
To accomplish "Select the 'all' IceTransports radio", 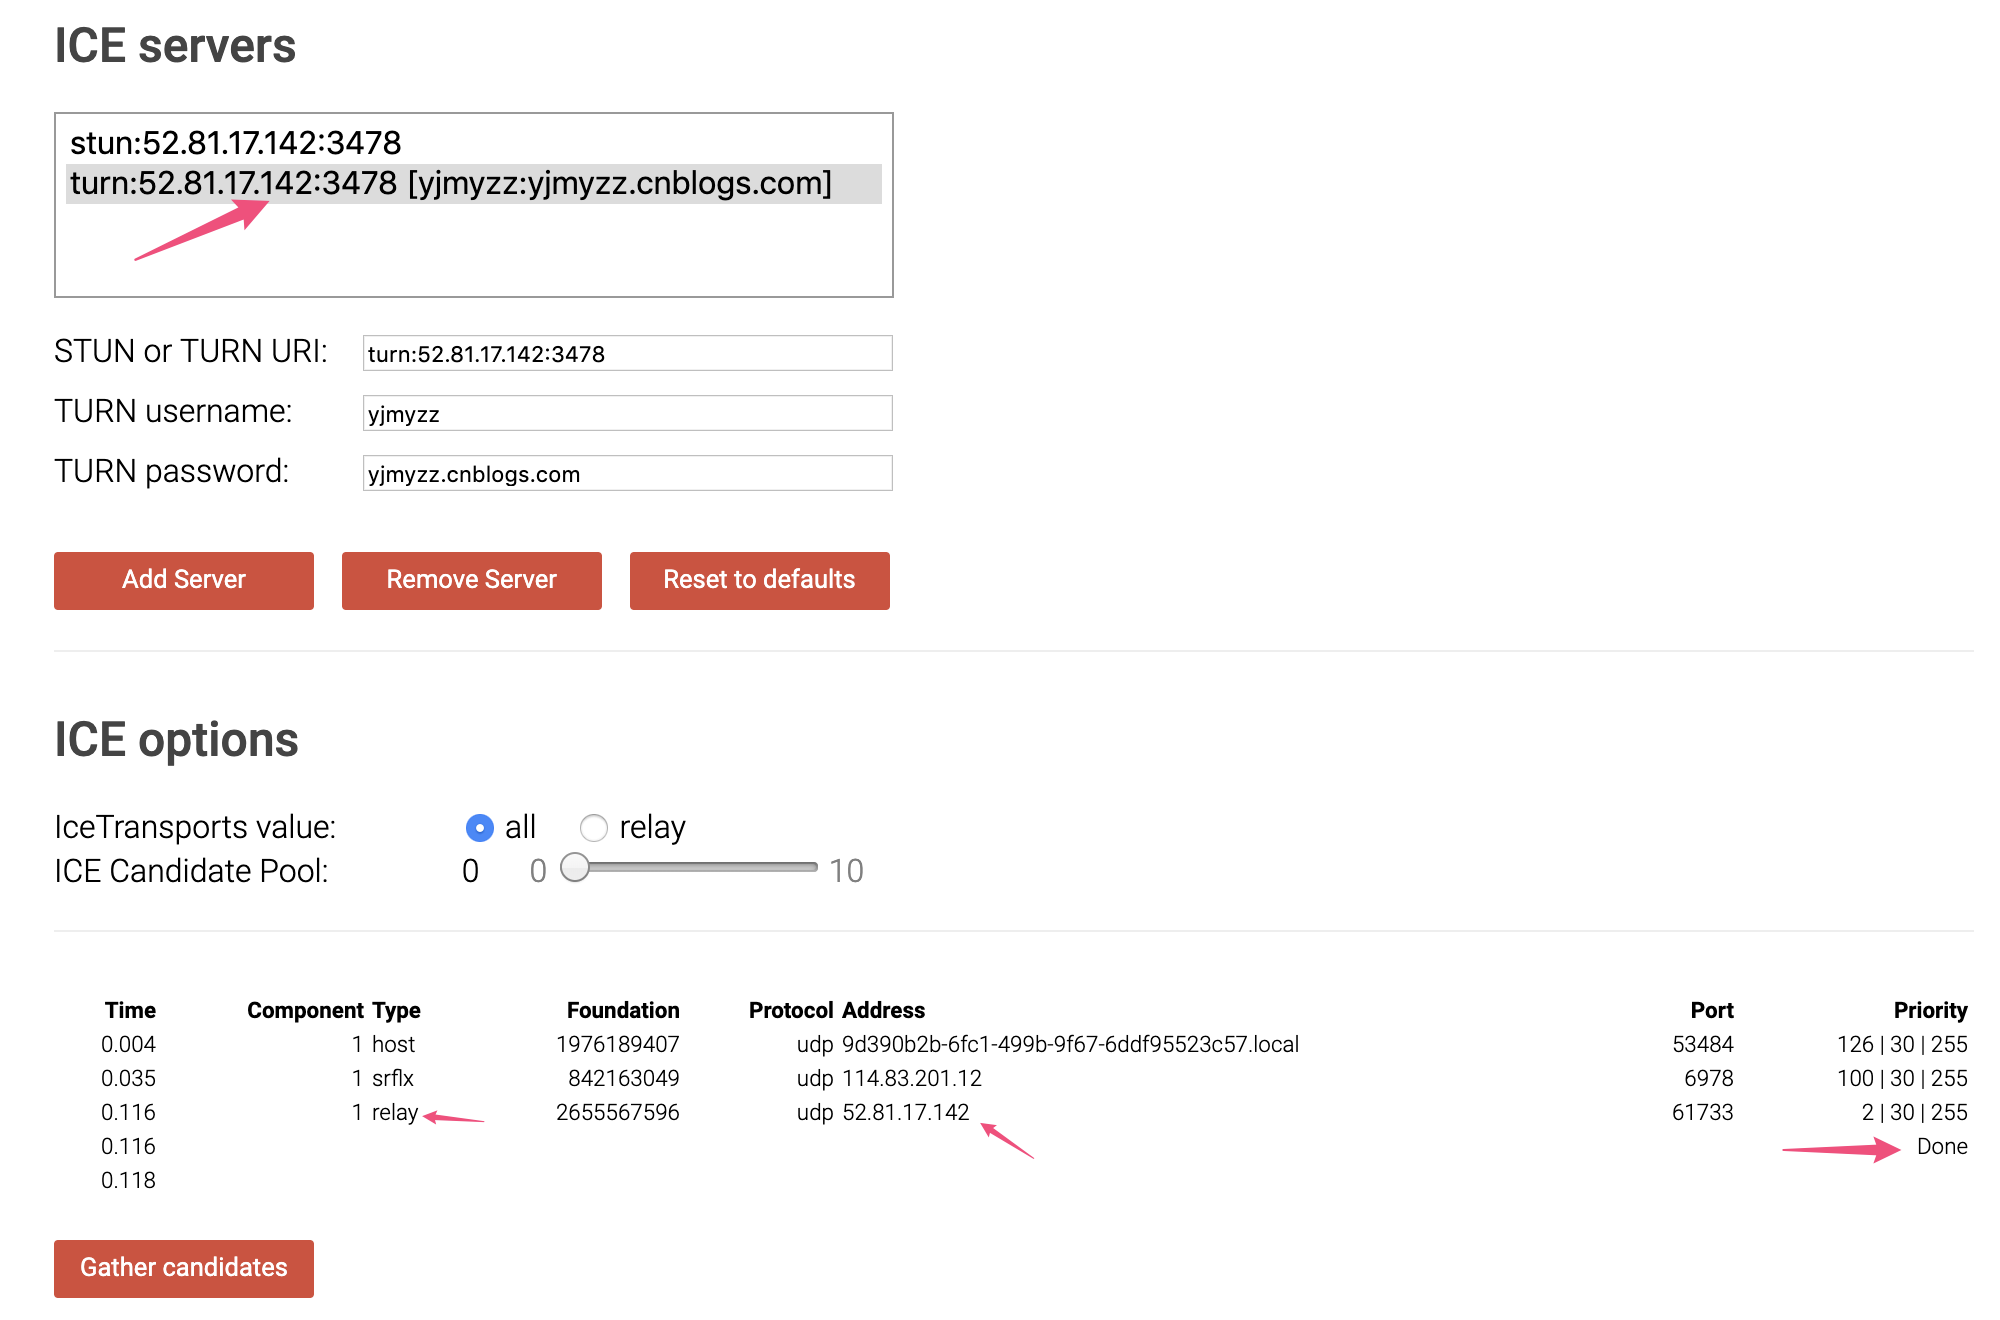I will (x=480, y=828).
